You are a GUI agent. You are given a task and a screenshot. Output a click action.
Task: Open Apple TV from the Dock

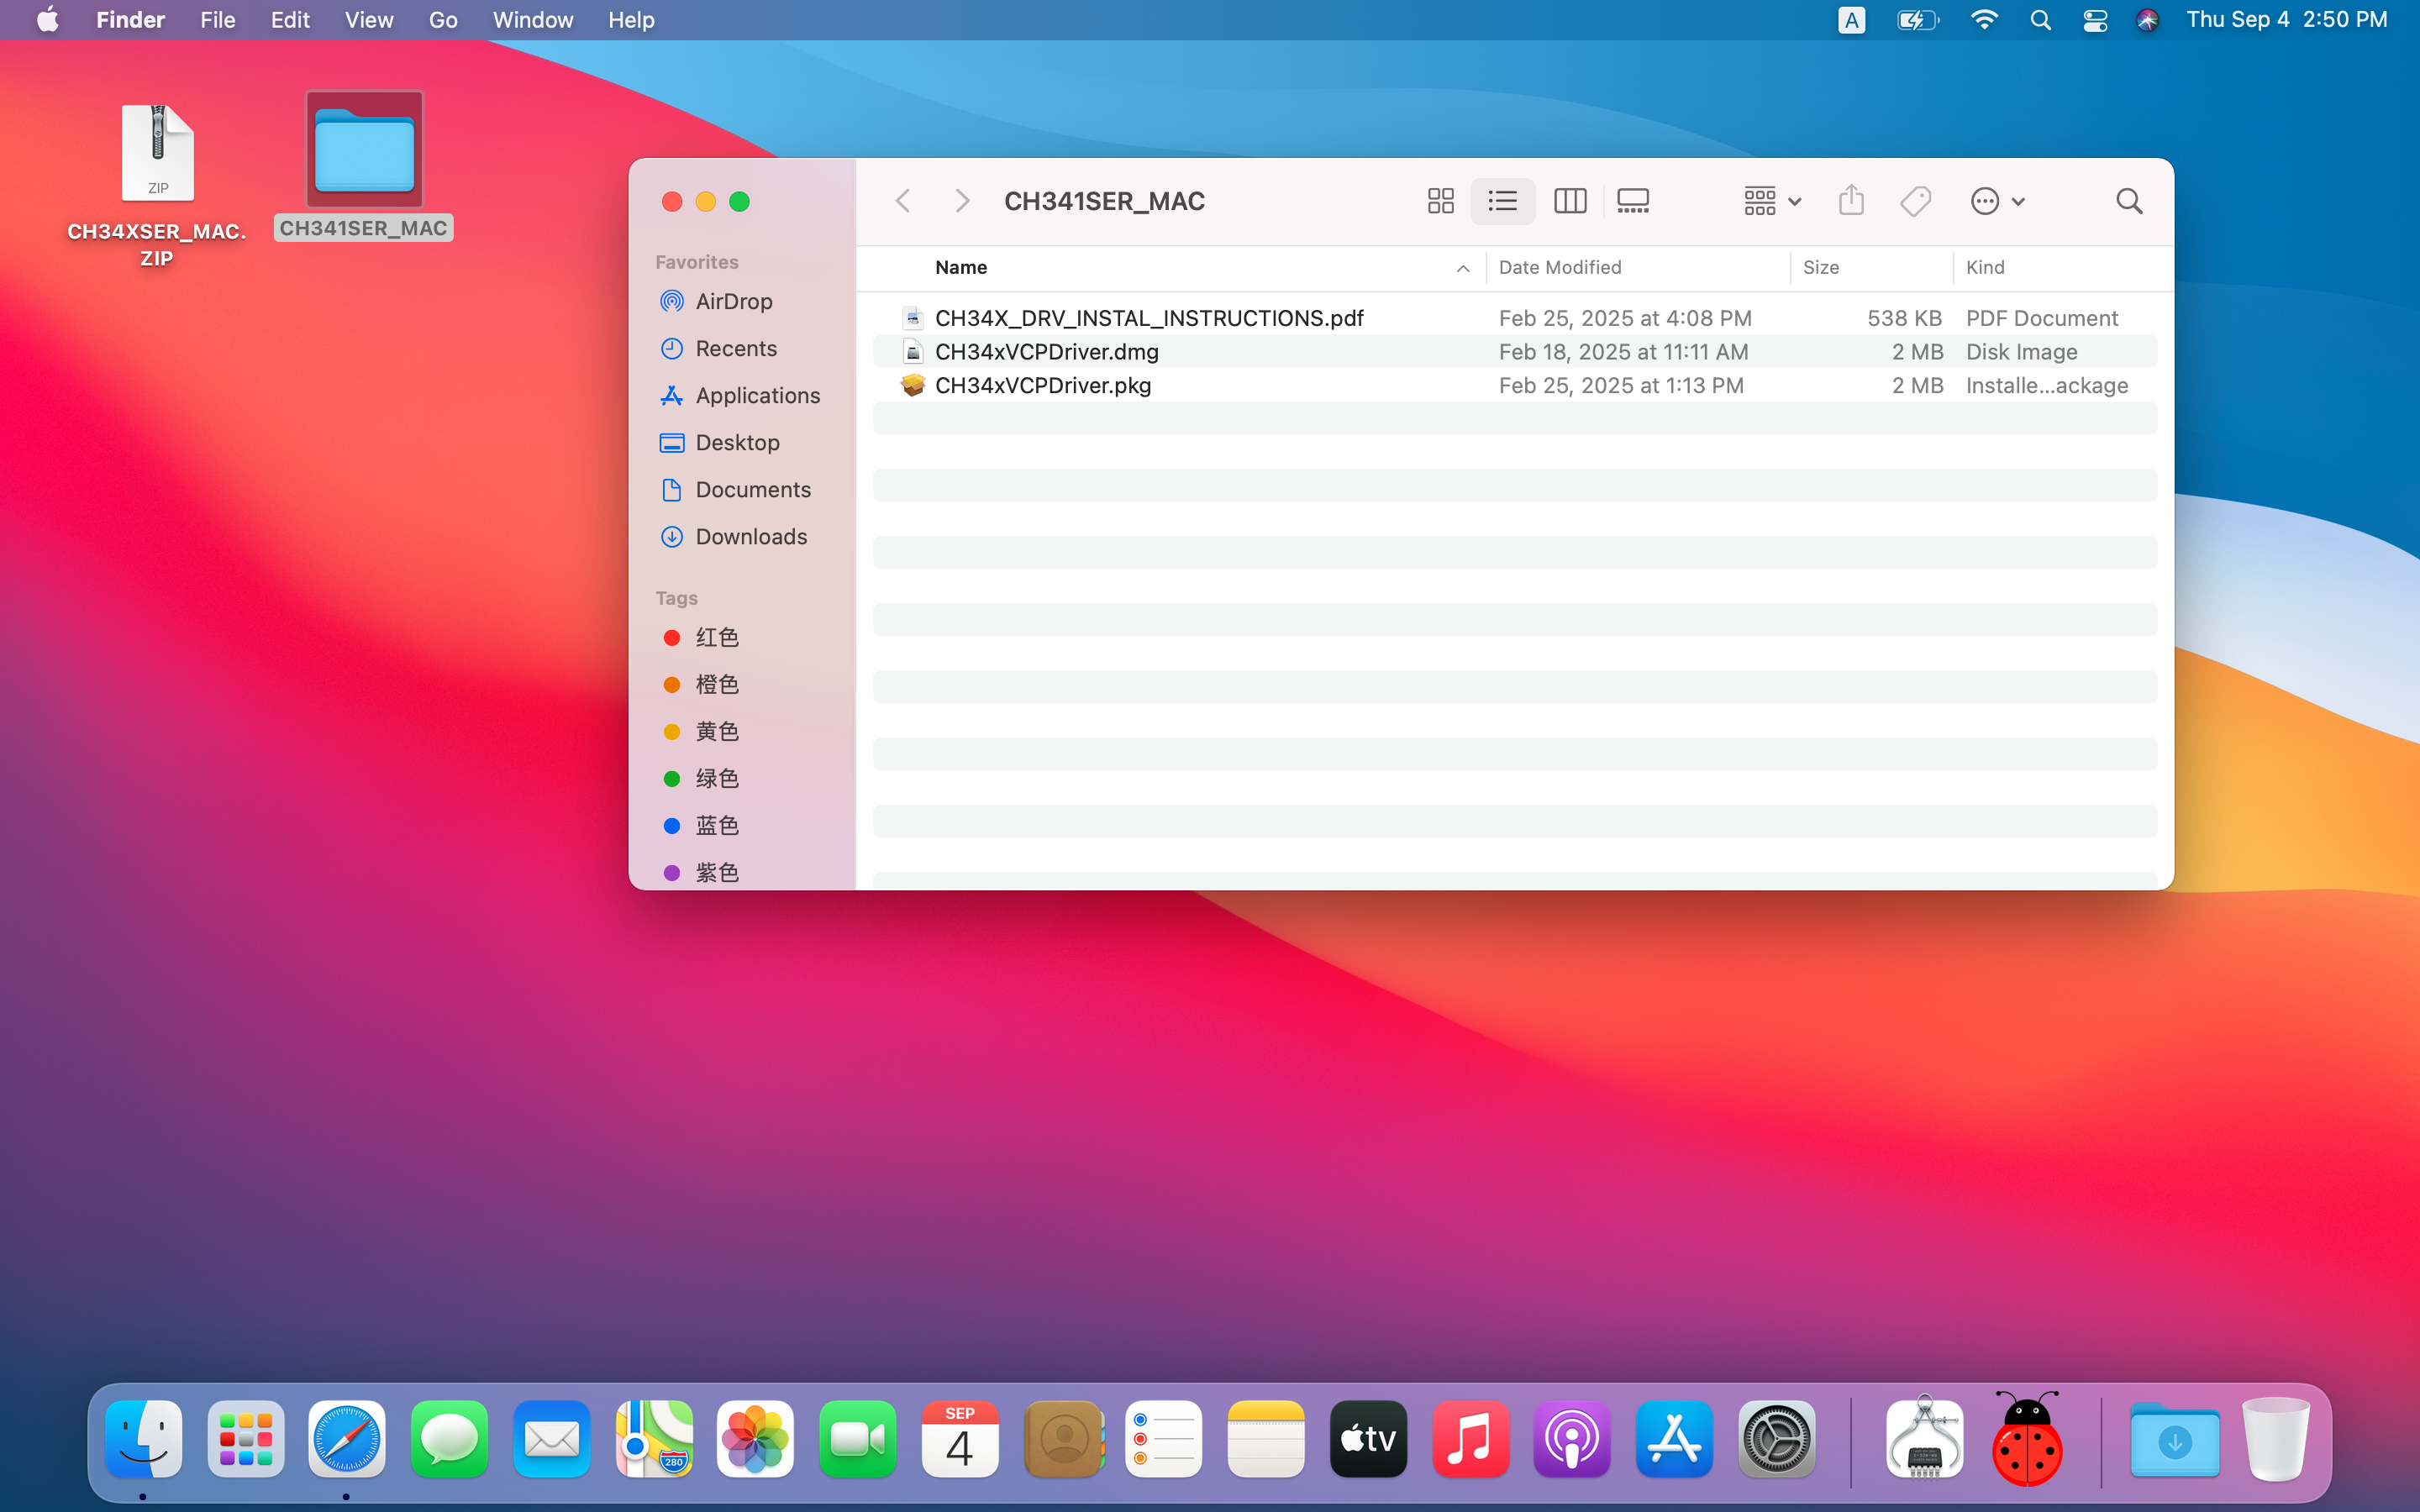point(1368,1439)
